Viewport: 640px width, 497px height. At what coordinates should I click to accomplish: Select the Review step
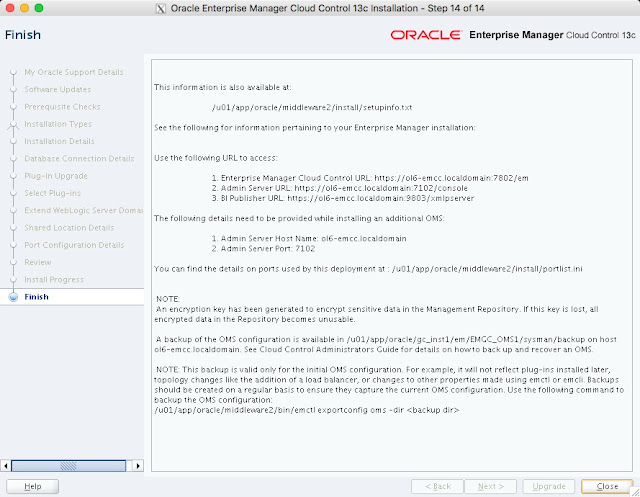(x=38, y=262)
